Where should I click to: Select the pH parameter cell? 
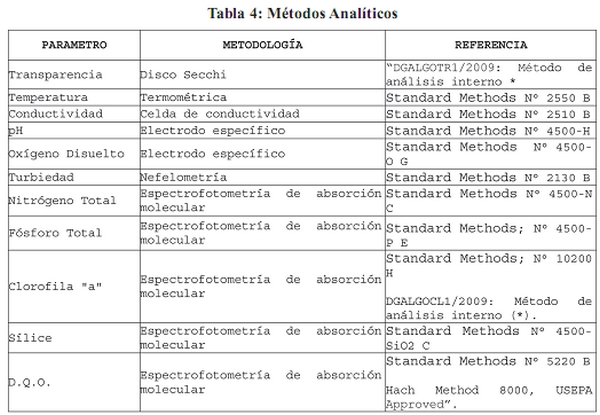[14, 130]
